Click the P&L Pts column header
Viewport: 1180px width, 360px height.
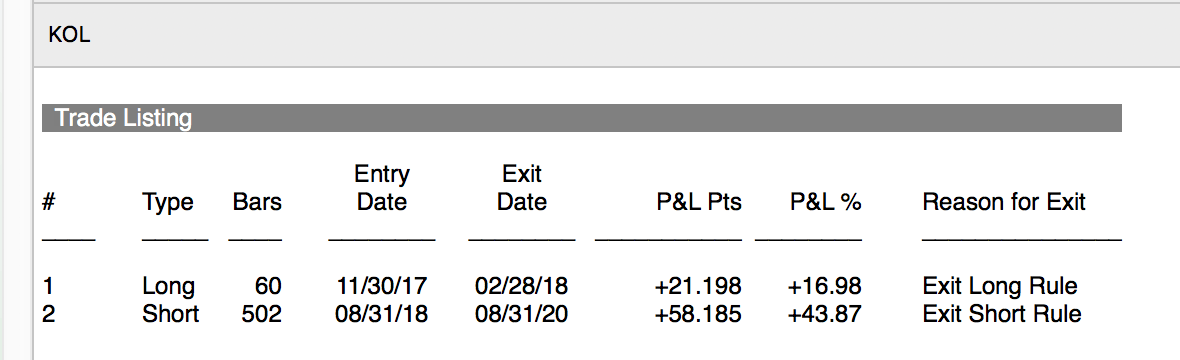click(697, 202)
